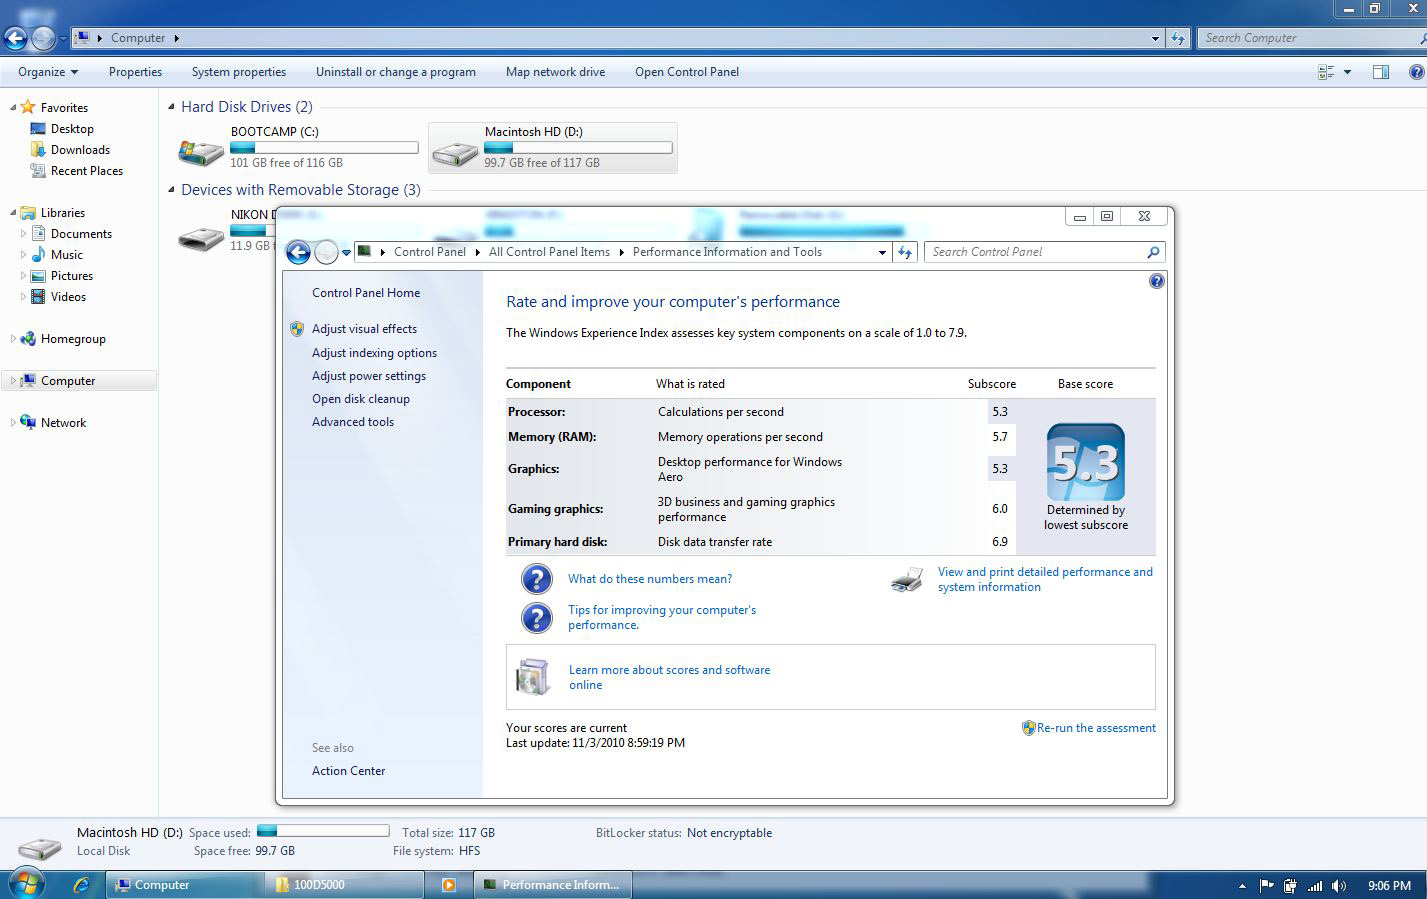Image resolution: width=1427 pixels, height=899 pixels.
Task: Open Recent Places in Favorites
Action: tap(87, 171)
